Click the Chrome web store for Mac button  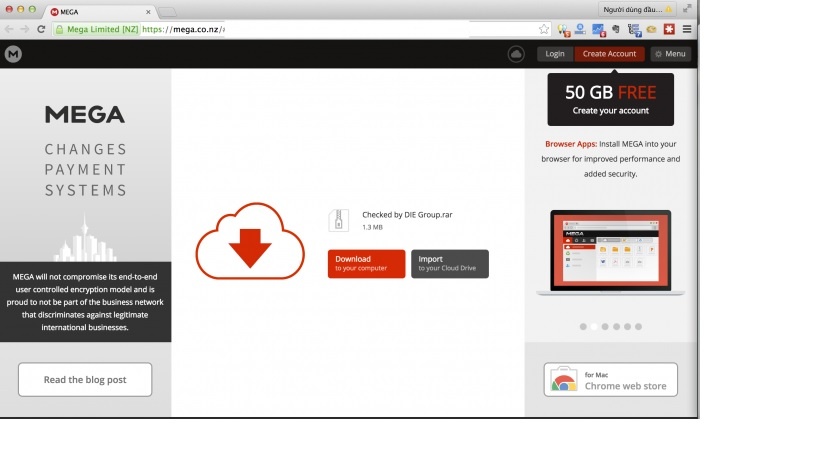tap(611, 380)
